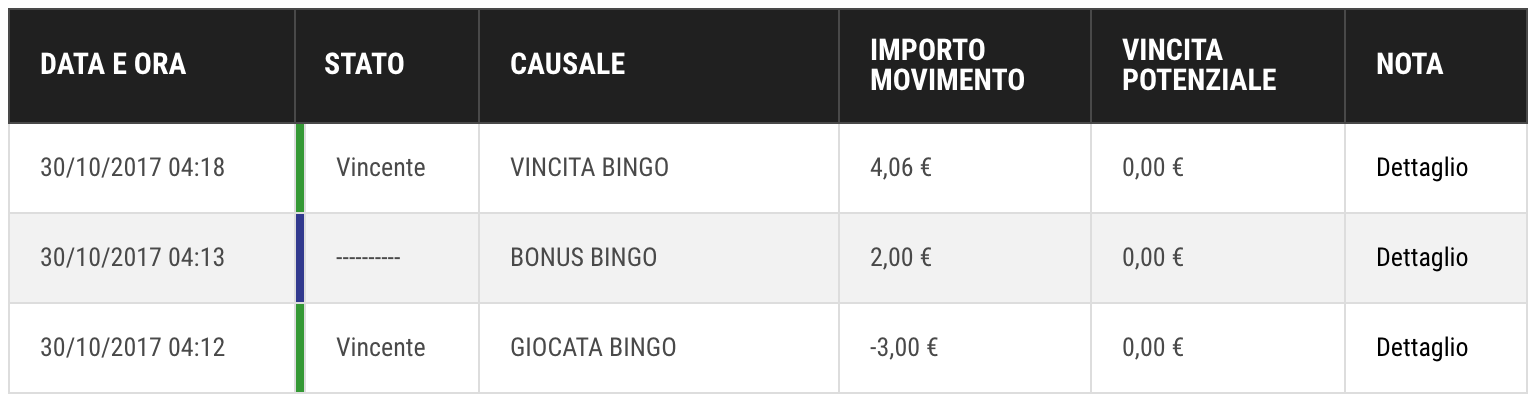The width and height of the screenshot is (1536, 394).
Task: Select the 30/10/2017 04:12 date cell
Action: 132,348
